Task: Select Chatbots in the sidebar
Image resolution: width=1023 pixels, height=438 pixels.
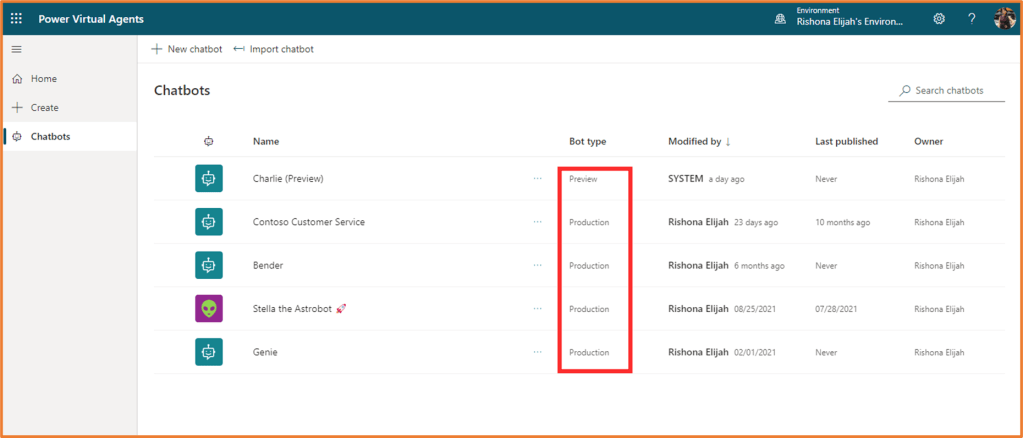Action: pyautogui.click(x=50, y=136)
